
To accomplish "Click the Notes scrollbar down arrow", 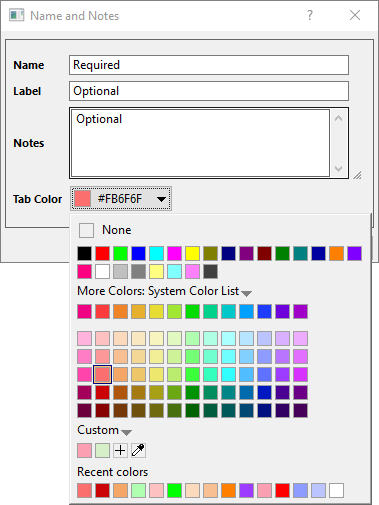I will tap(338, 169).
